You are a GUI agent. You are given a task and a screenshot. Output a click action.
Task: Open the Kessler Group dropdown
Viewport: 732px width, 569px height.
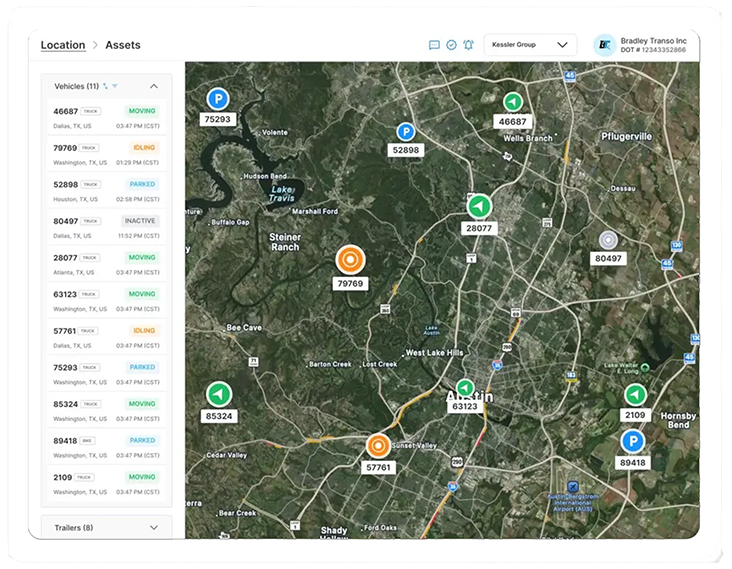(530, 45)
